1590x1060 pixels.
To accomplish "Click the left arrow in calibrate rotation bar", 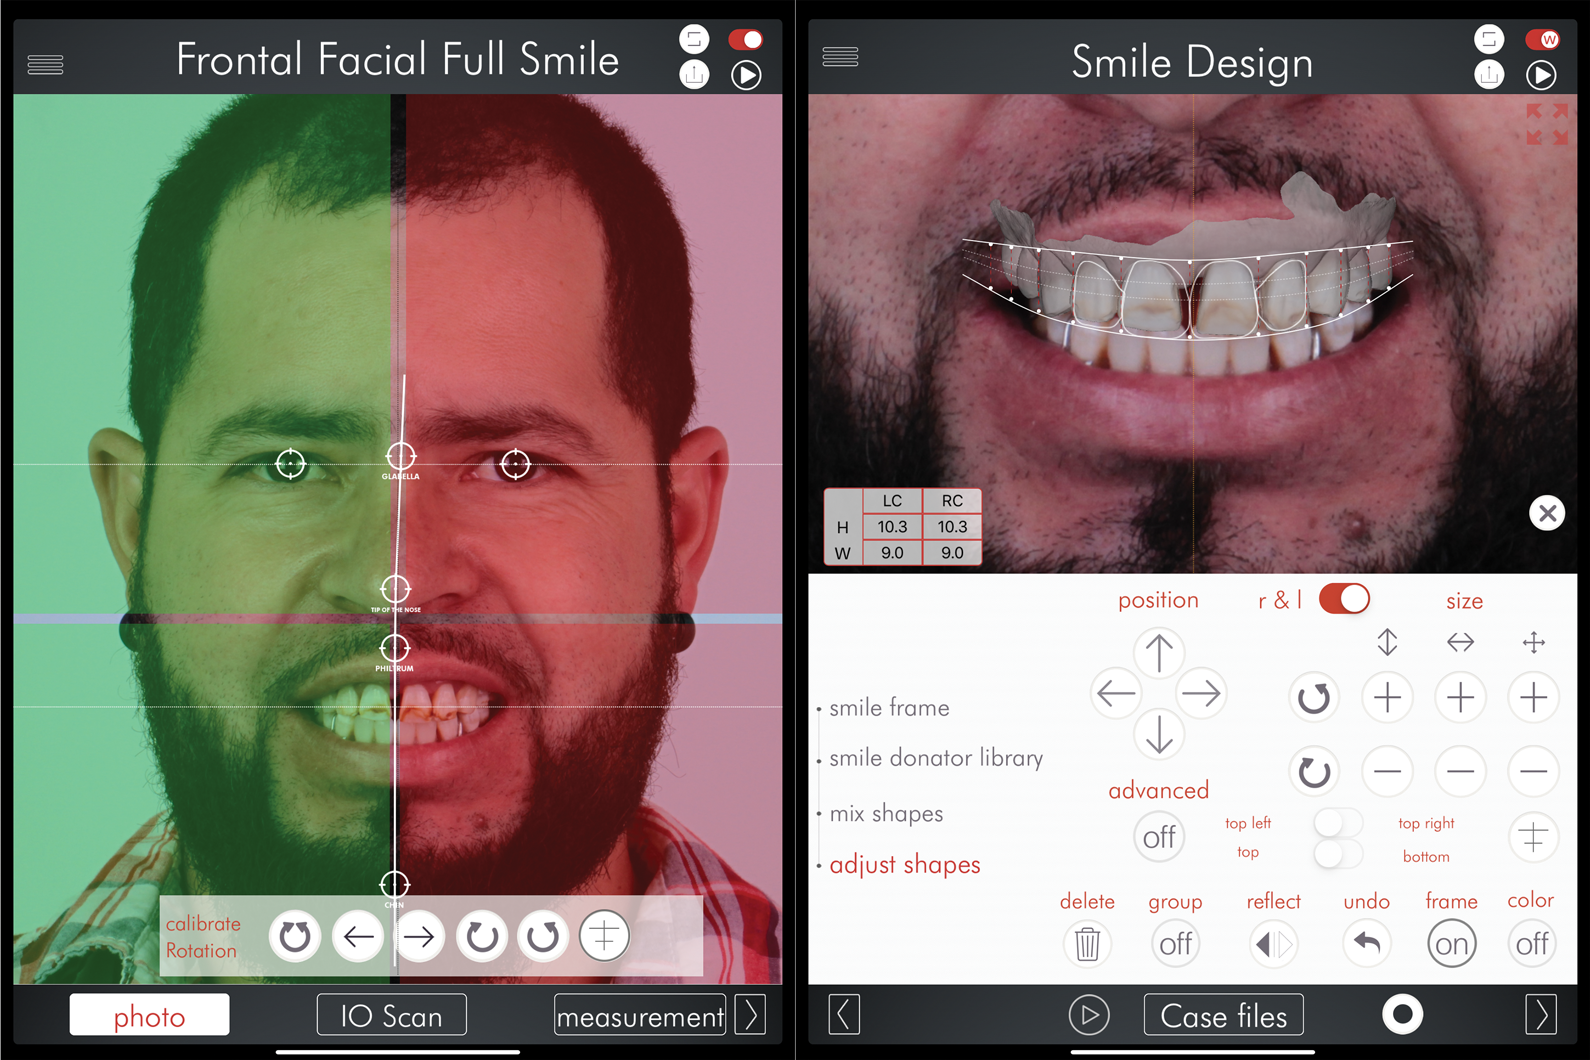I will click(x=358, y=937).
